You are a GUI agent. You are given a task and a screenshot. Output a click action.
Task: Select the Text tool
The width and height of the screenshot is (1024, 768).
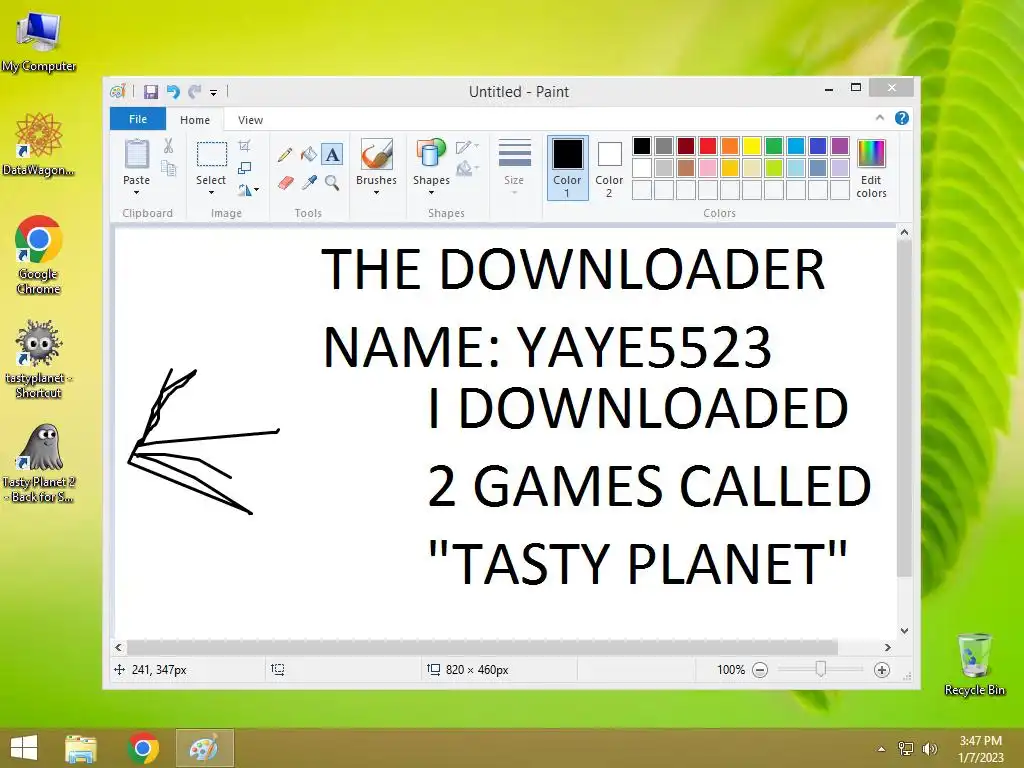pyautogui.click(x=332, y=155)
